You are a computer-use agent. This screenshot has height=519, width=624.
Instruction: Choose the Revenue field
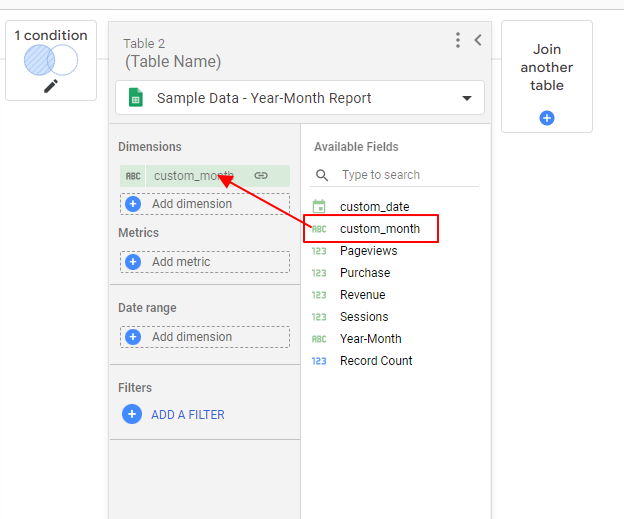(x=362, y=295)
